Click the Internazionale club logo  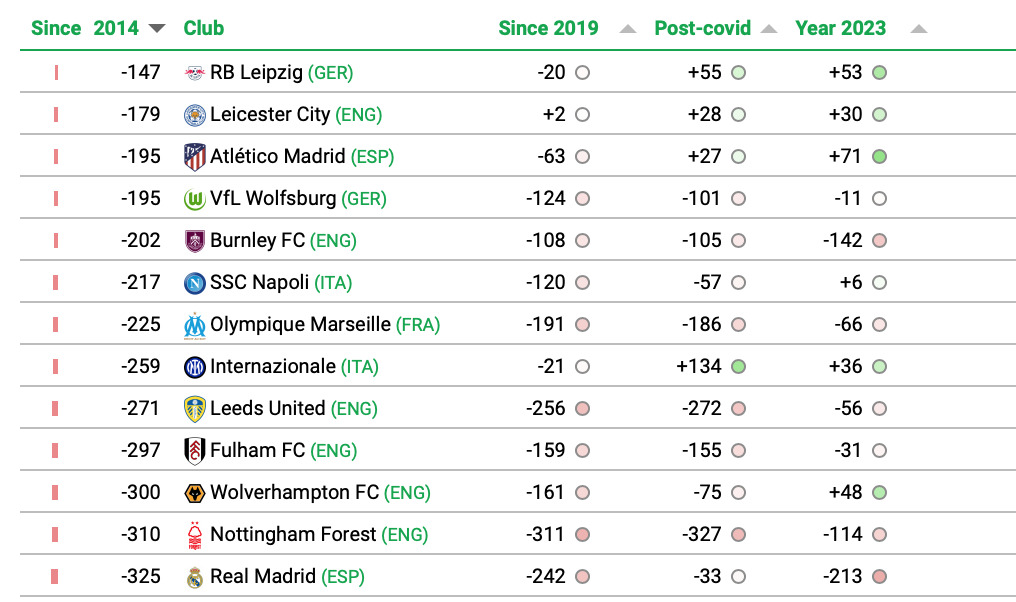coord(194,367)
